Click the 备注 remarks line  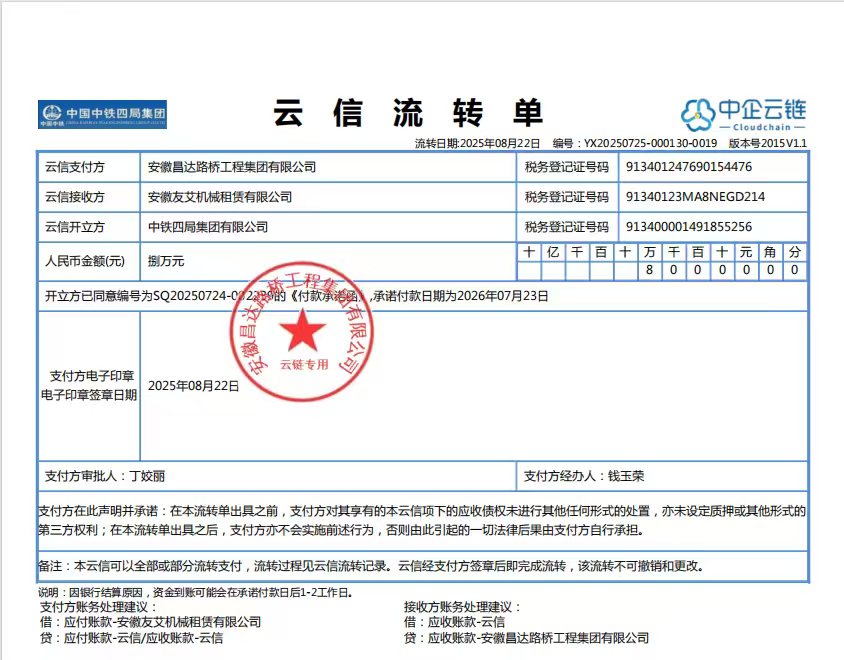click(371, 566)
